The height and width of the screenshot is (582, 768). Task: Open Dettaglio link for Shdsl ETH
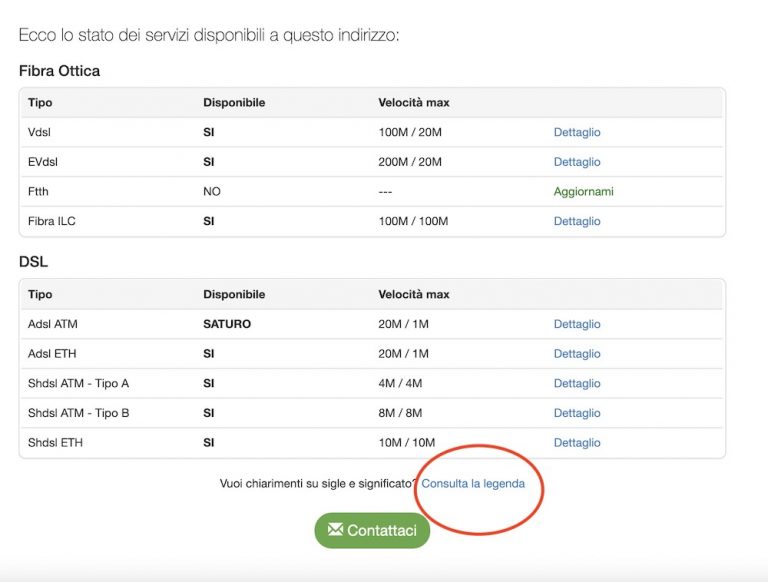[577, 442]
